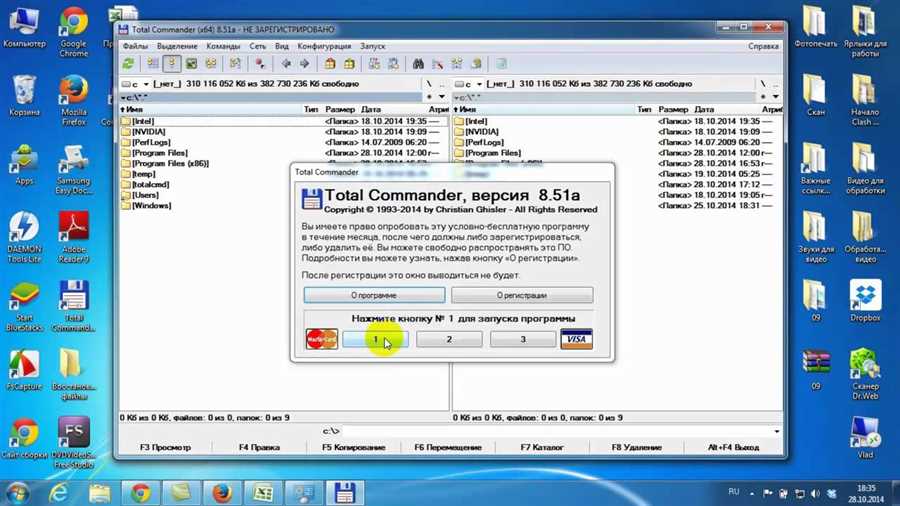Click the VISA icon in the dialog
Viewport: 900px width, 506px height.
tap(576, 339)
